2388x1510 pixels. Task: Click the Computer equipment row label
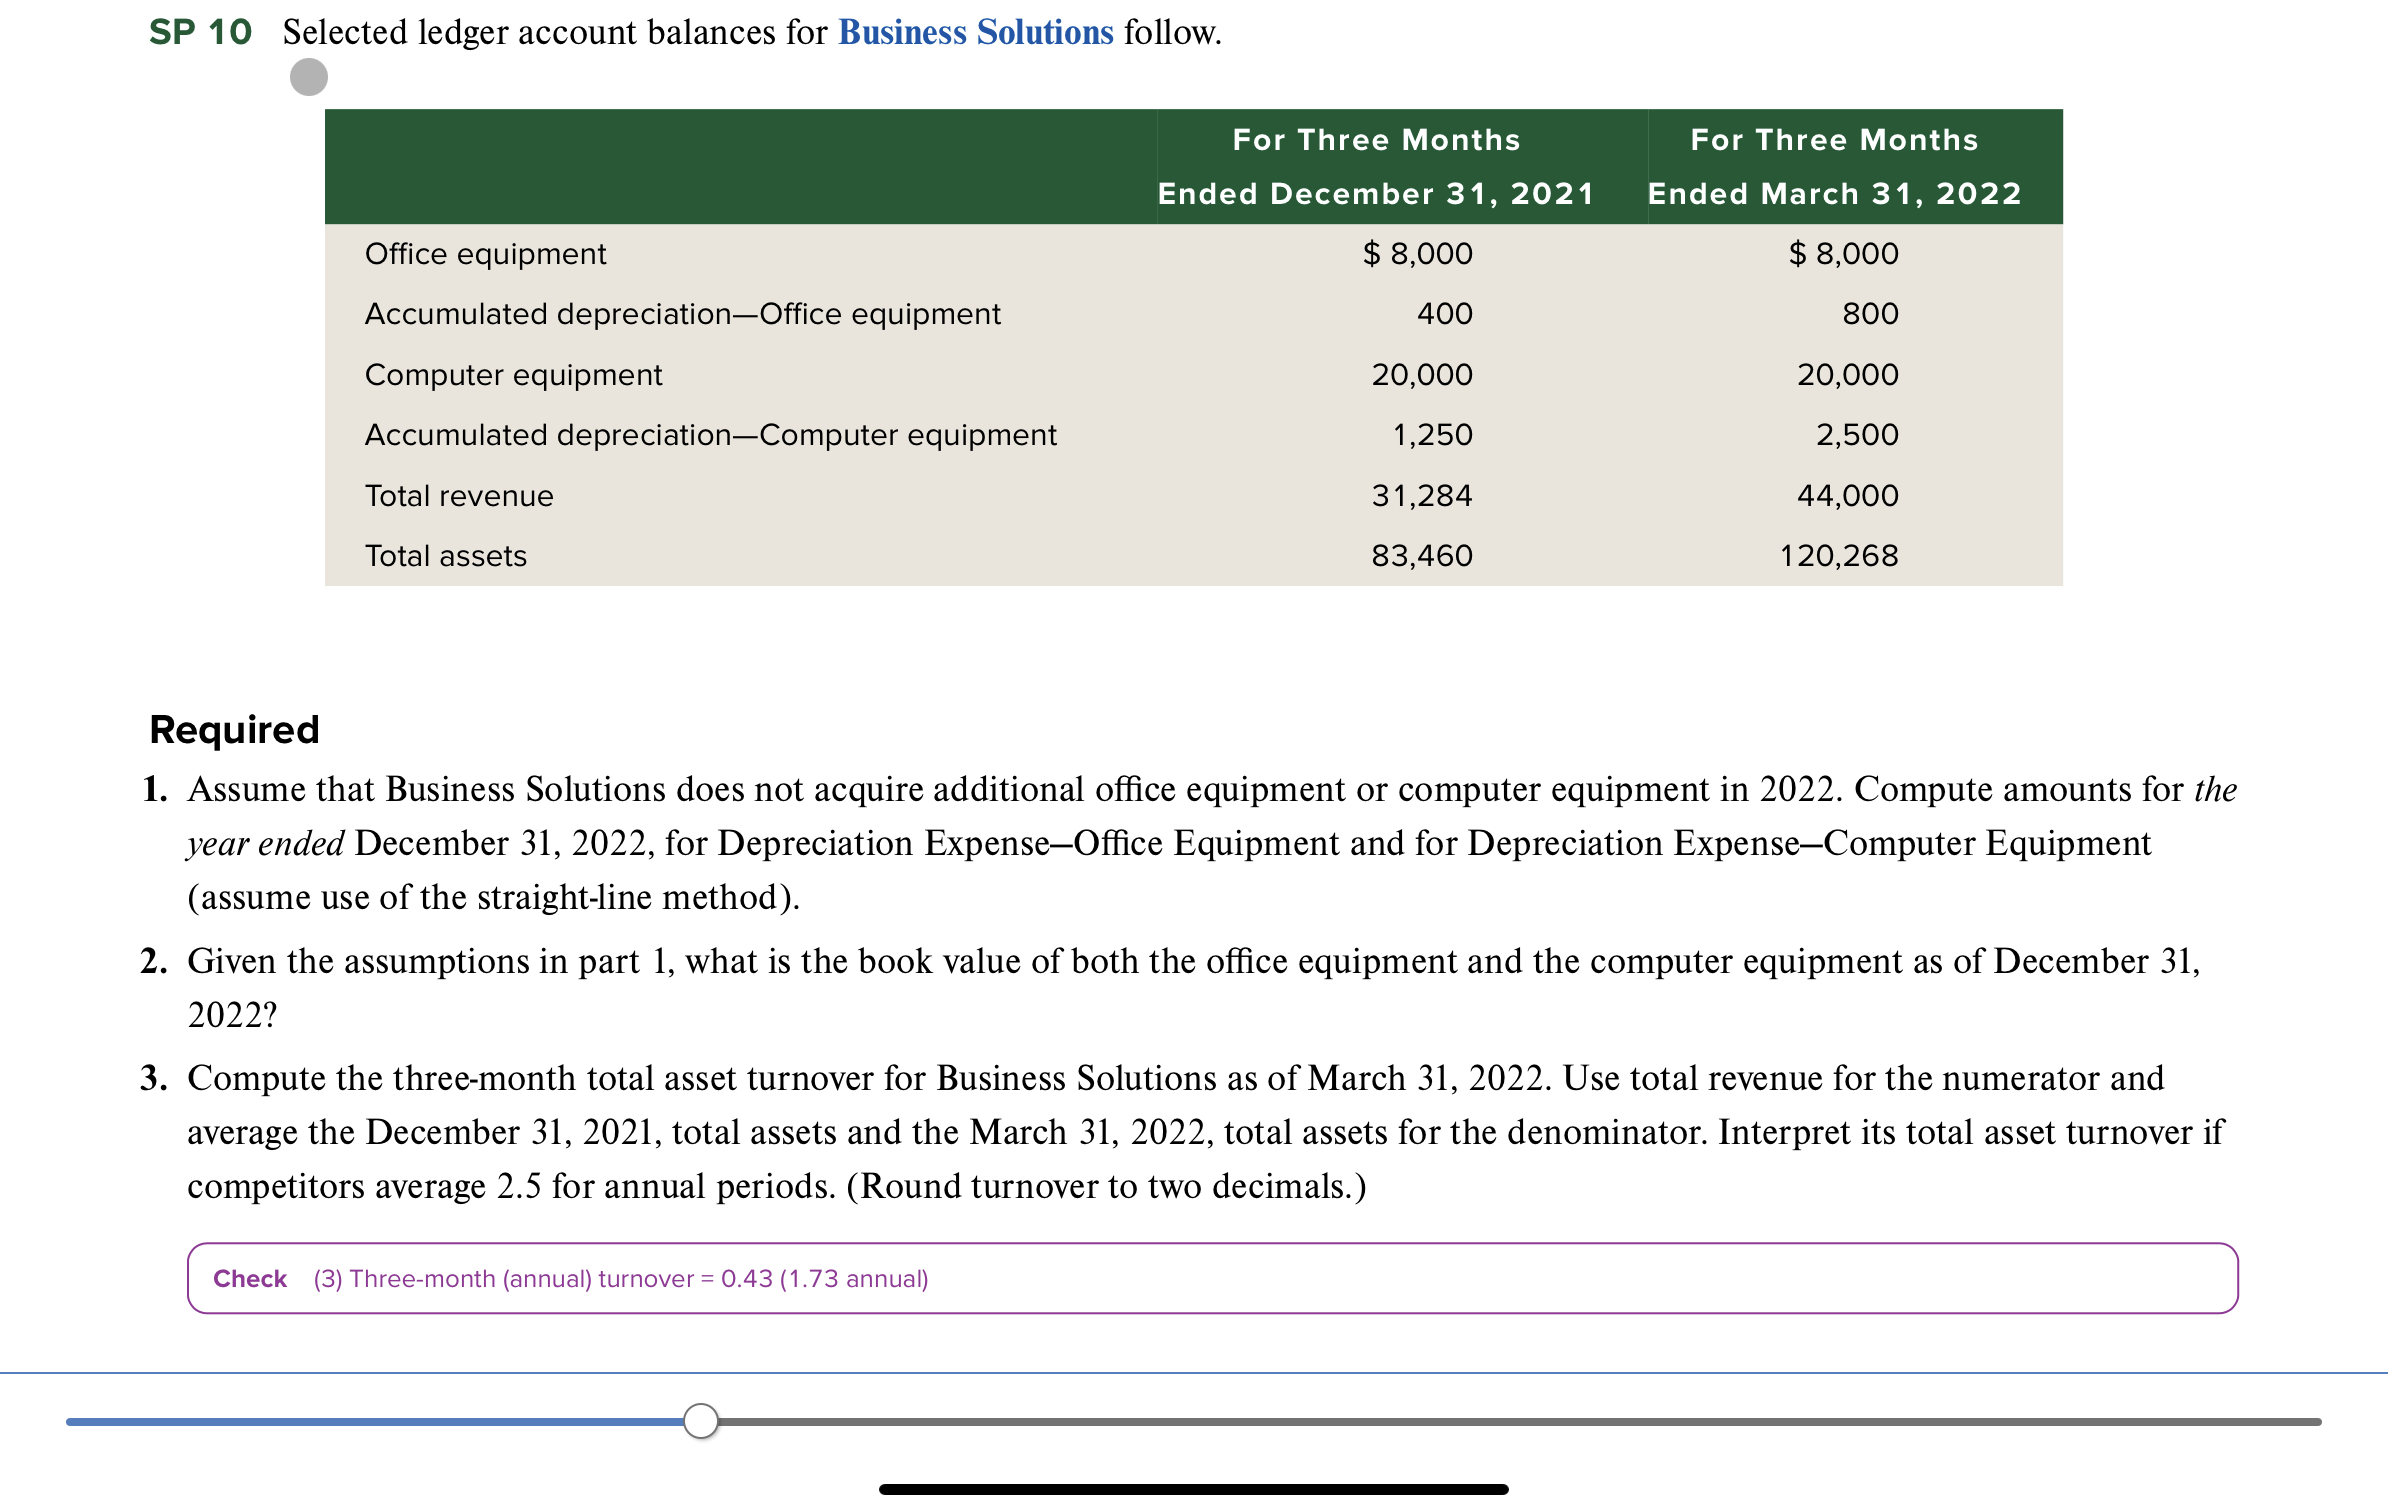[513, 375]
